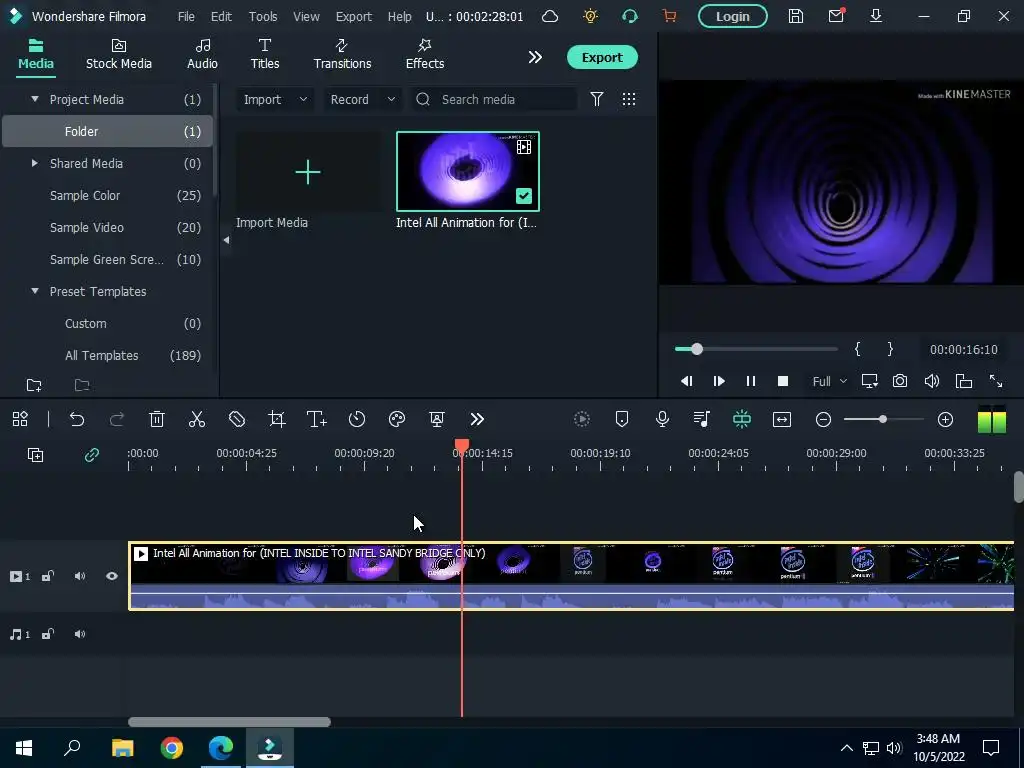Click the Delete trash can icon
The image size is (1024, 768).
[x=157, y=419]
